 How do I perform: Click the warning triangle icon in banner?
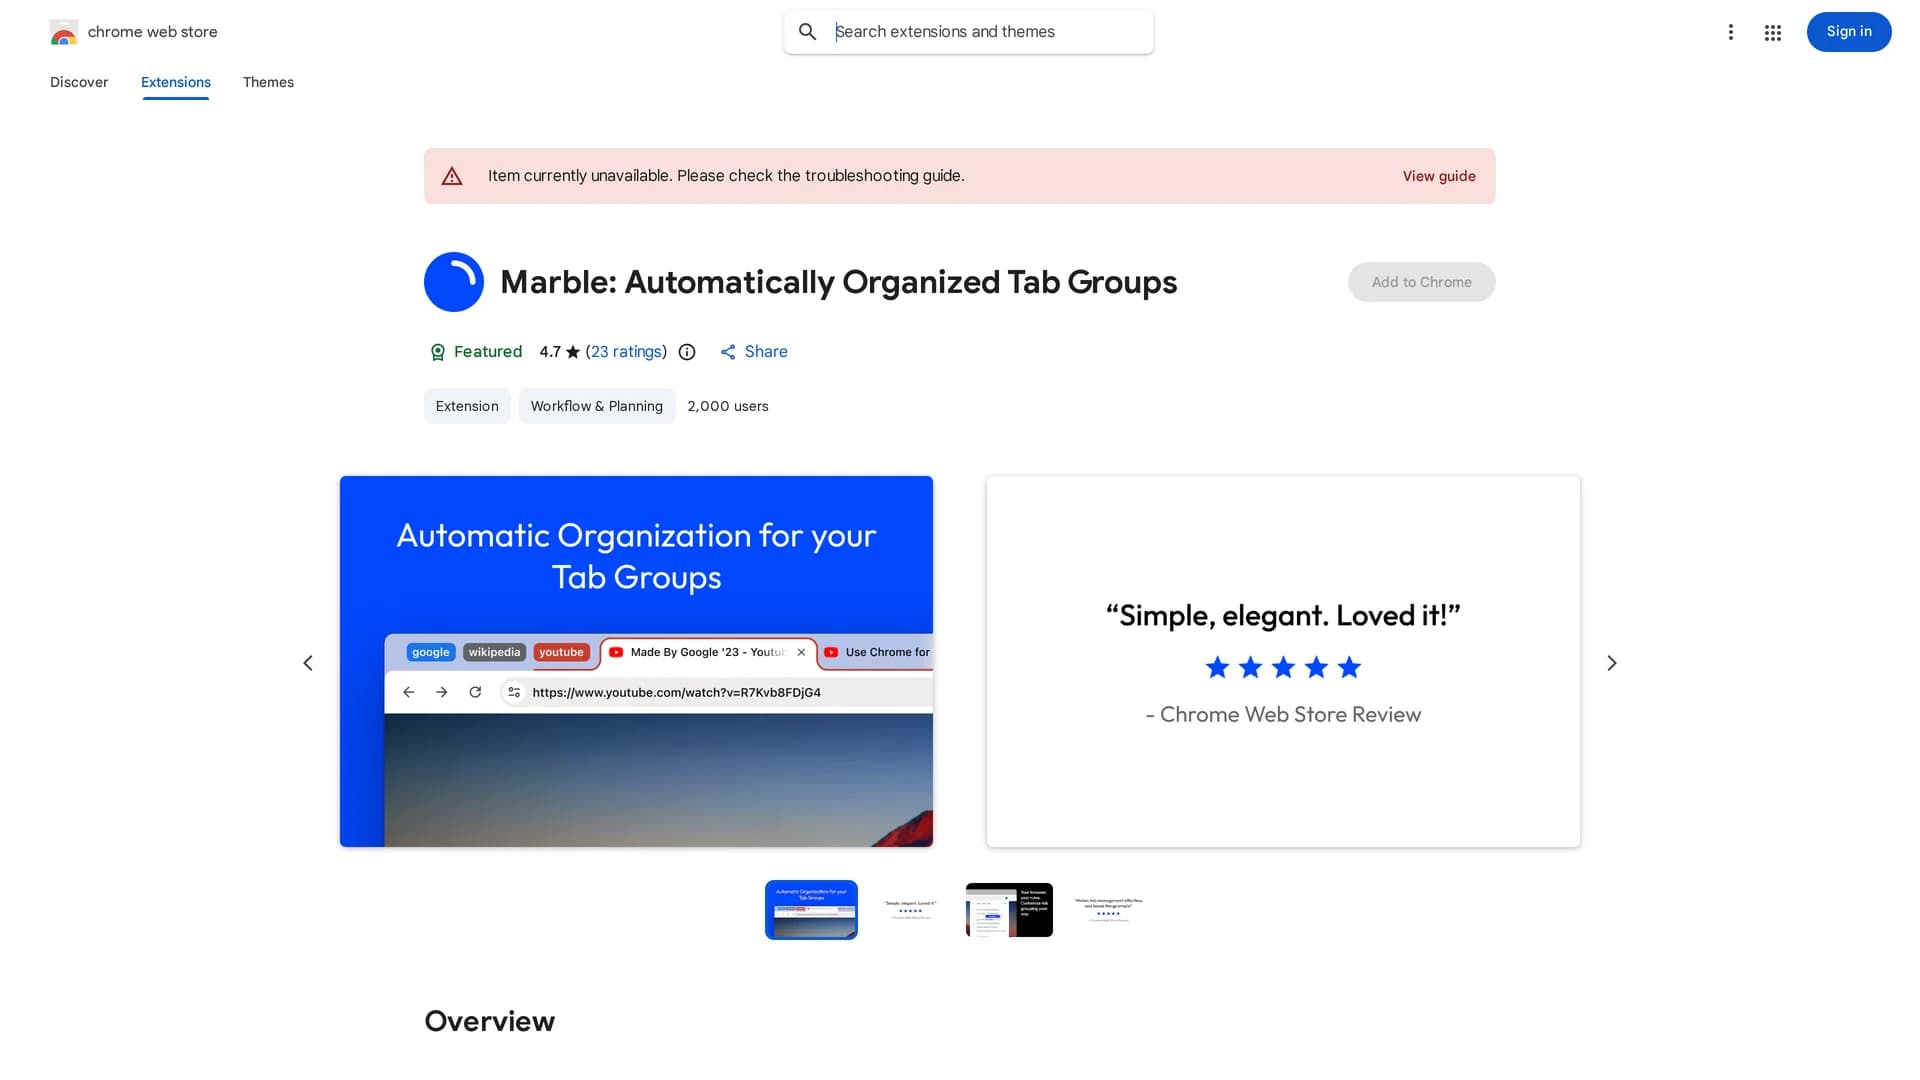[x=452, y=176]
